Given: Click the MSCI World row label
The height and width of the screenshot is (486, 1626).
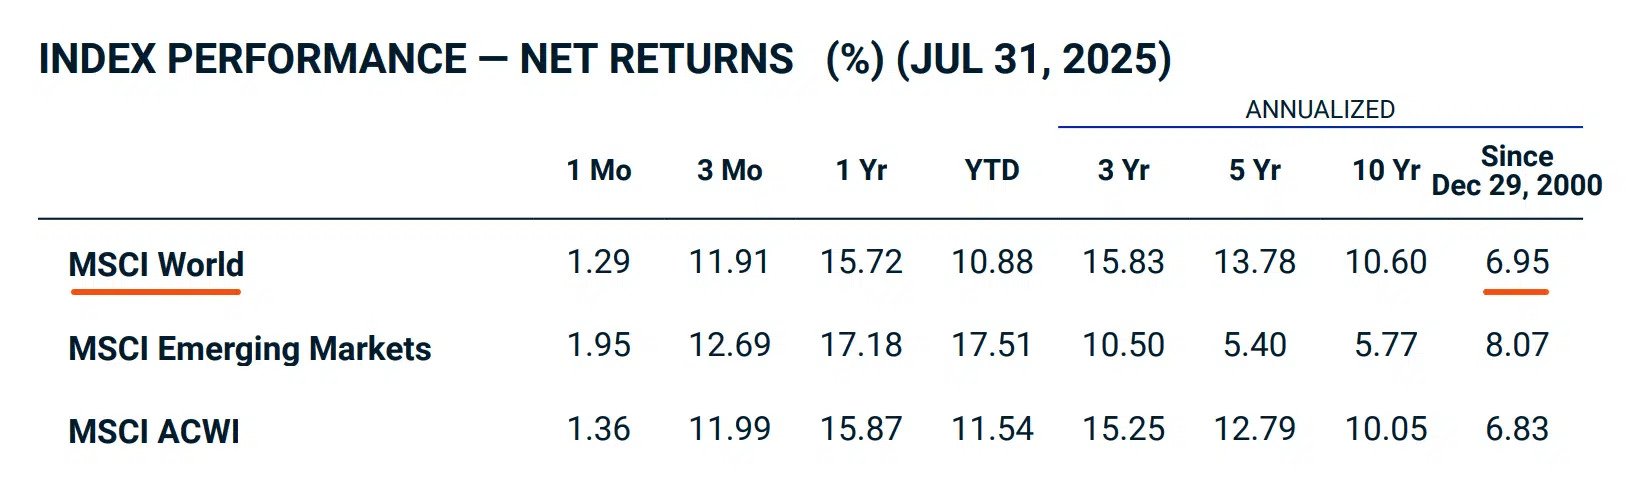Looking at the screenshot, I should (x=156, y=265).
